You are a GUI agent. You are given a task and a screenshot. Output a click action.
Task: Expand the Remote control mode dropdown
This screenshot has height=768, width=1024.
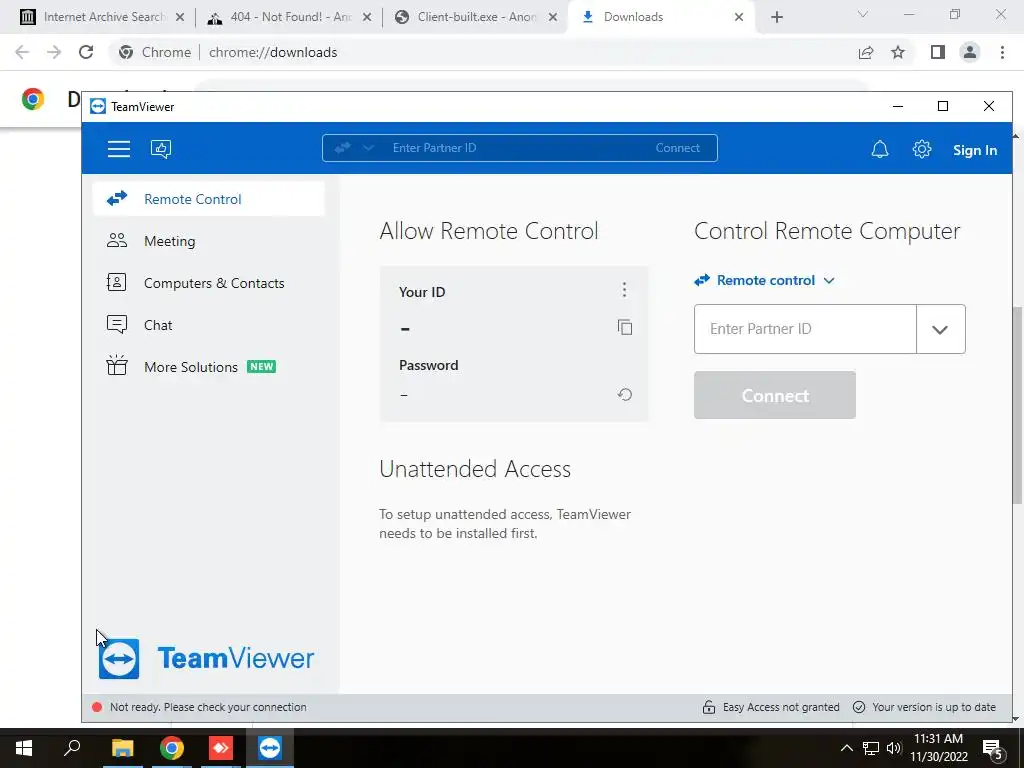[765, 280]
